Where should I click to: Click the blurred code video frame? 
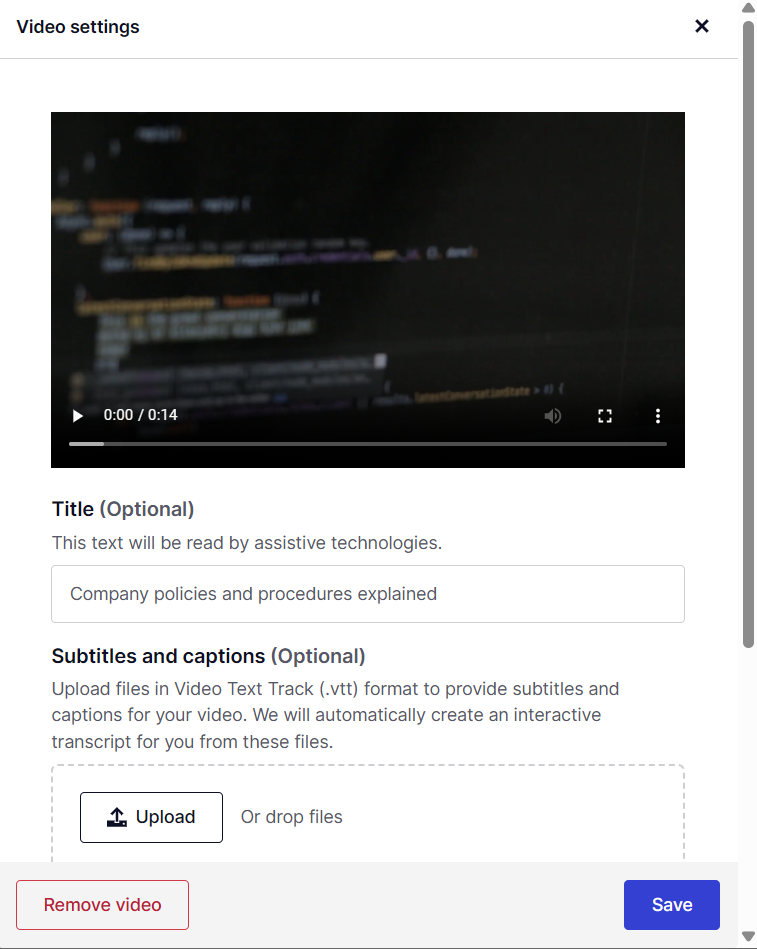pyautogui.click(x=368, y=254)
